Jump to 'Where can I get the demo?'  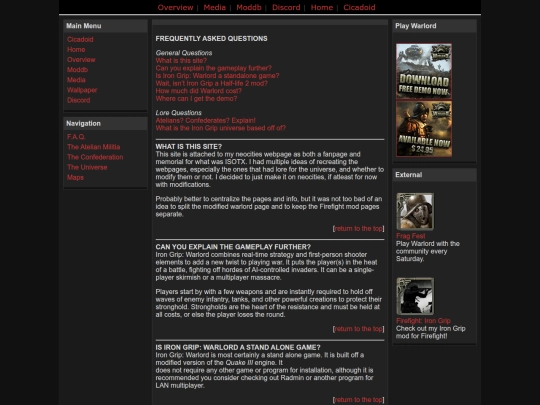[196, 98]
